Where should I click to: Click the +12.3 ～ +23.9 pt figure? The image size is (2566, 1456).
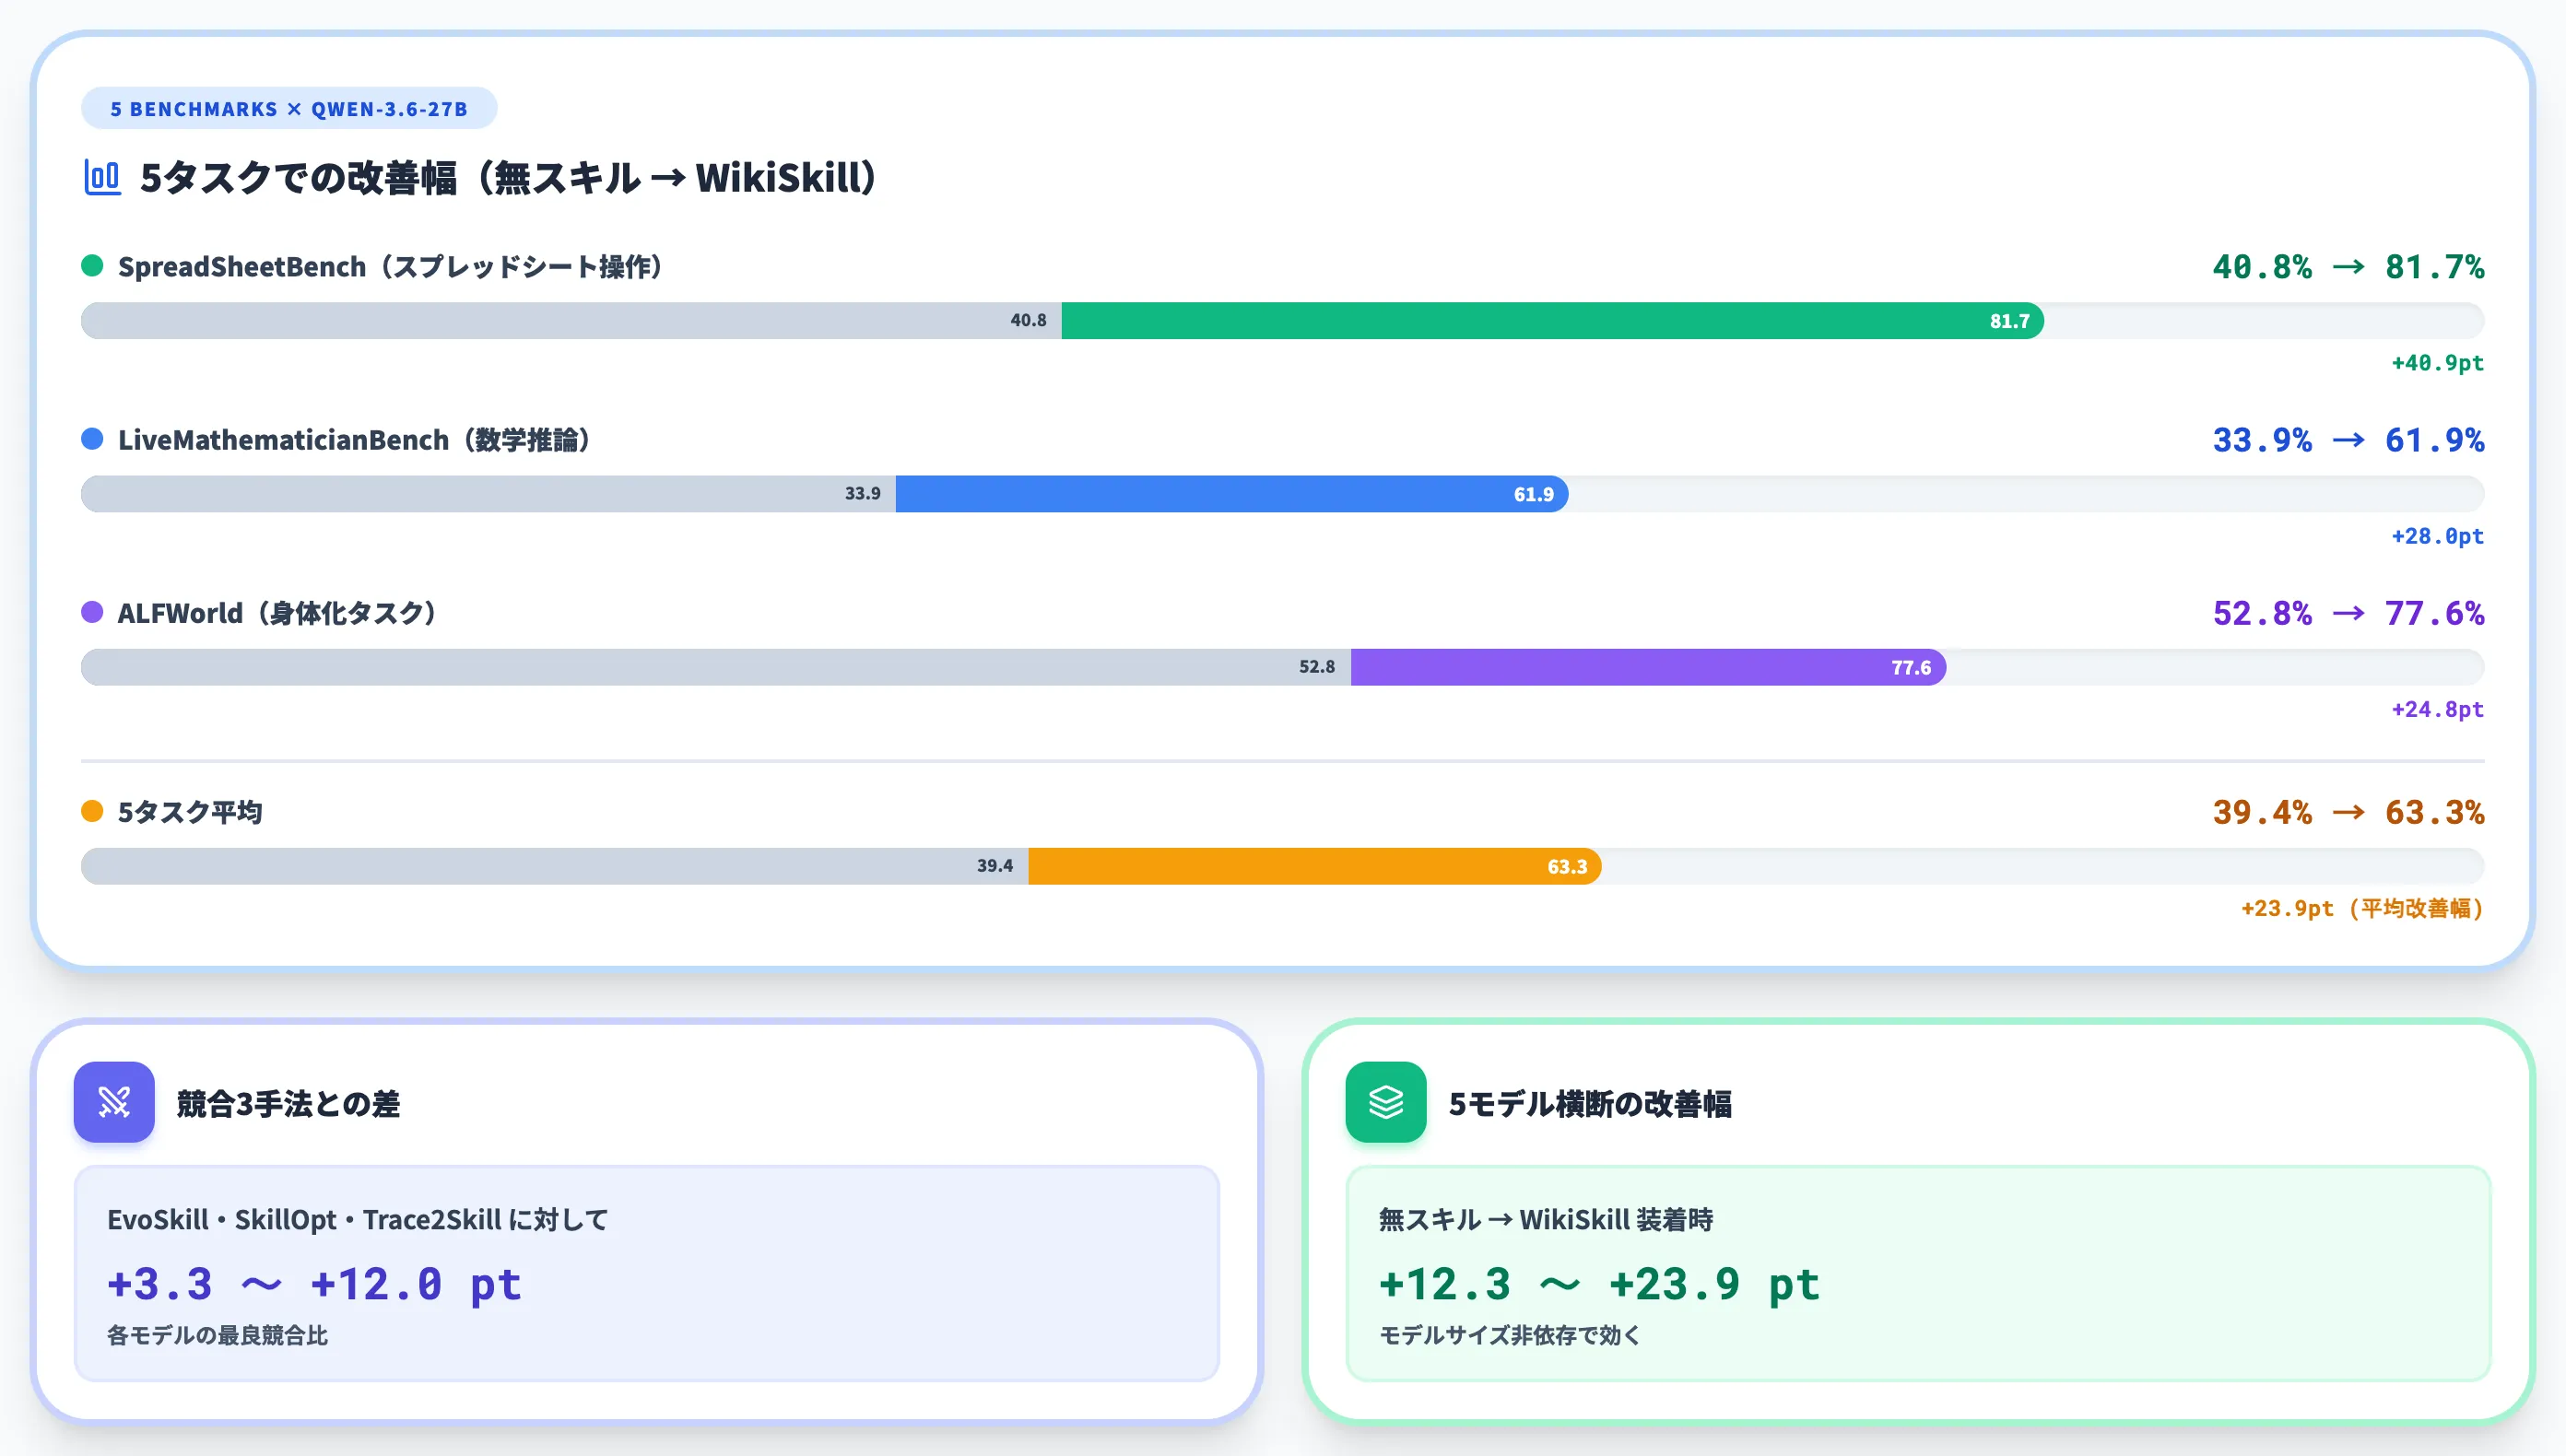pyautogui.click(x=1599, y=1284)
